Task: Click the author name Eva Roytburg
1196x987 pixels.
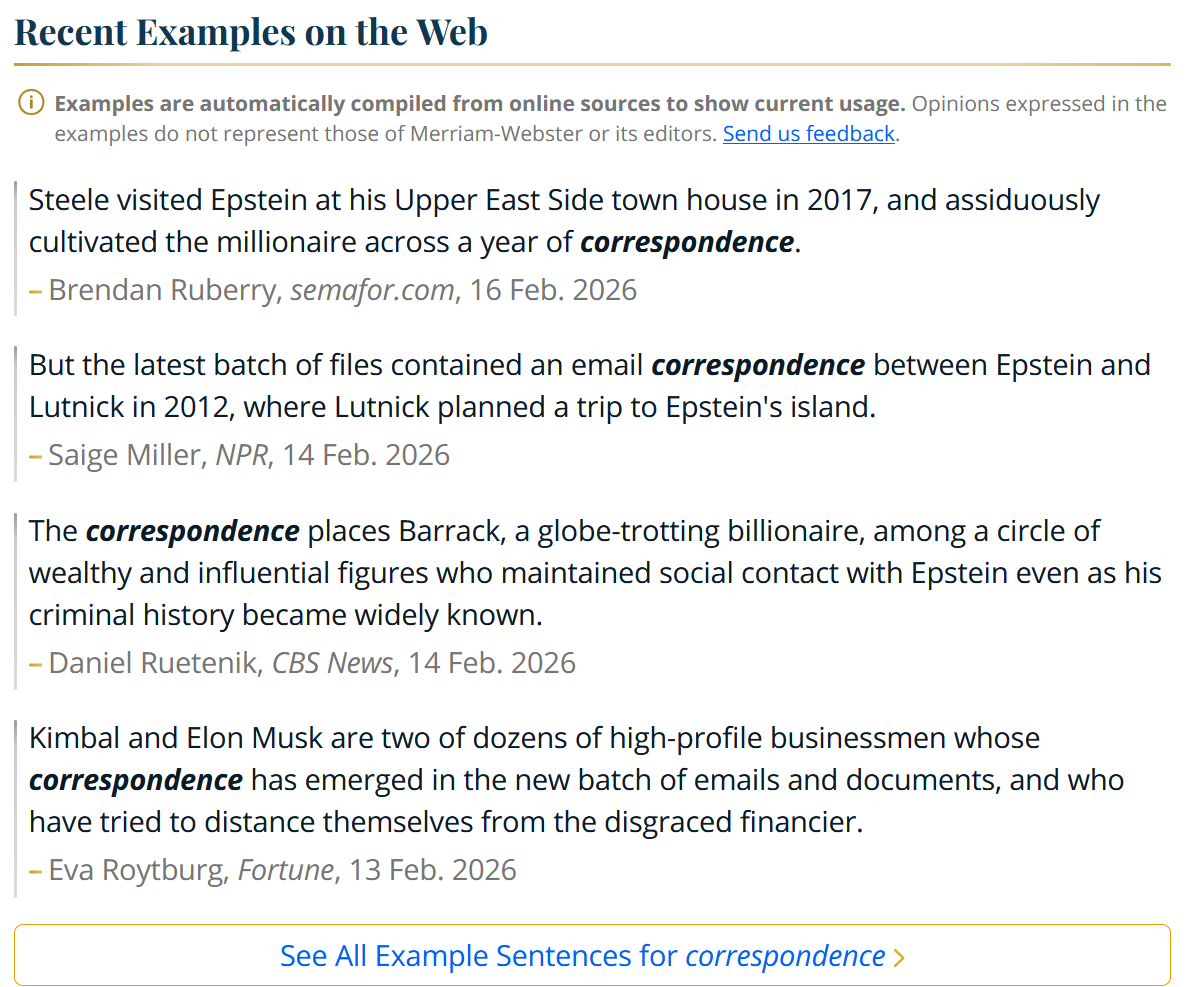Action: coord(136,870)
